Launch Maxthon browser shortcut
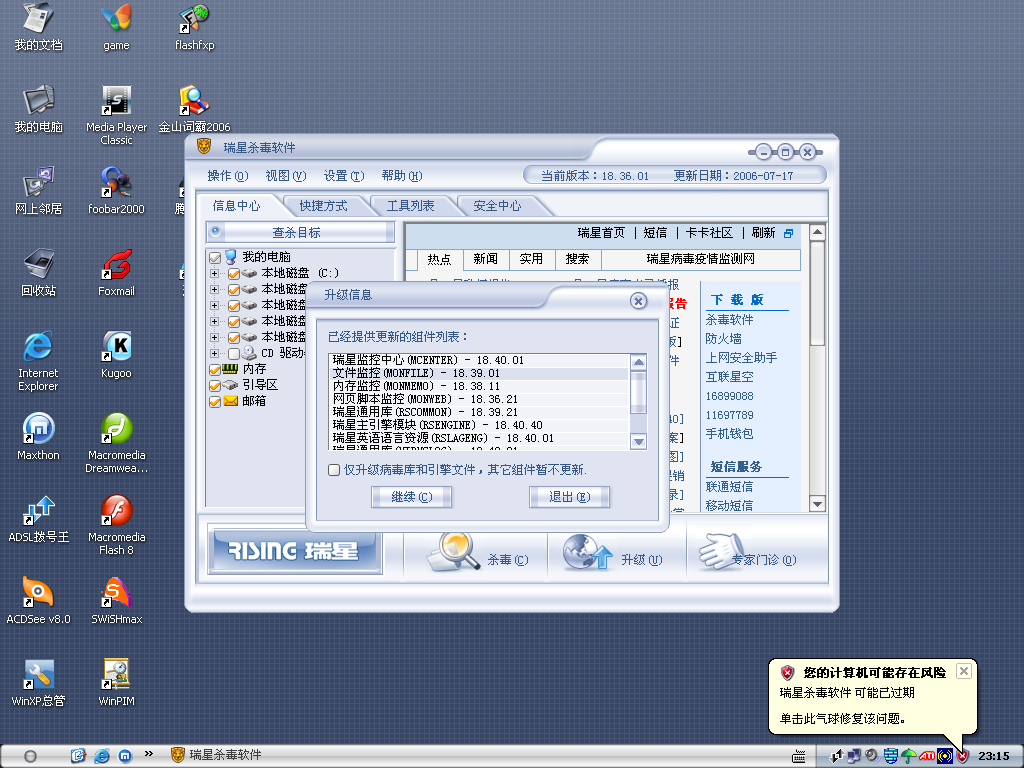 coord(39,437)
